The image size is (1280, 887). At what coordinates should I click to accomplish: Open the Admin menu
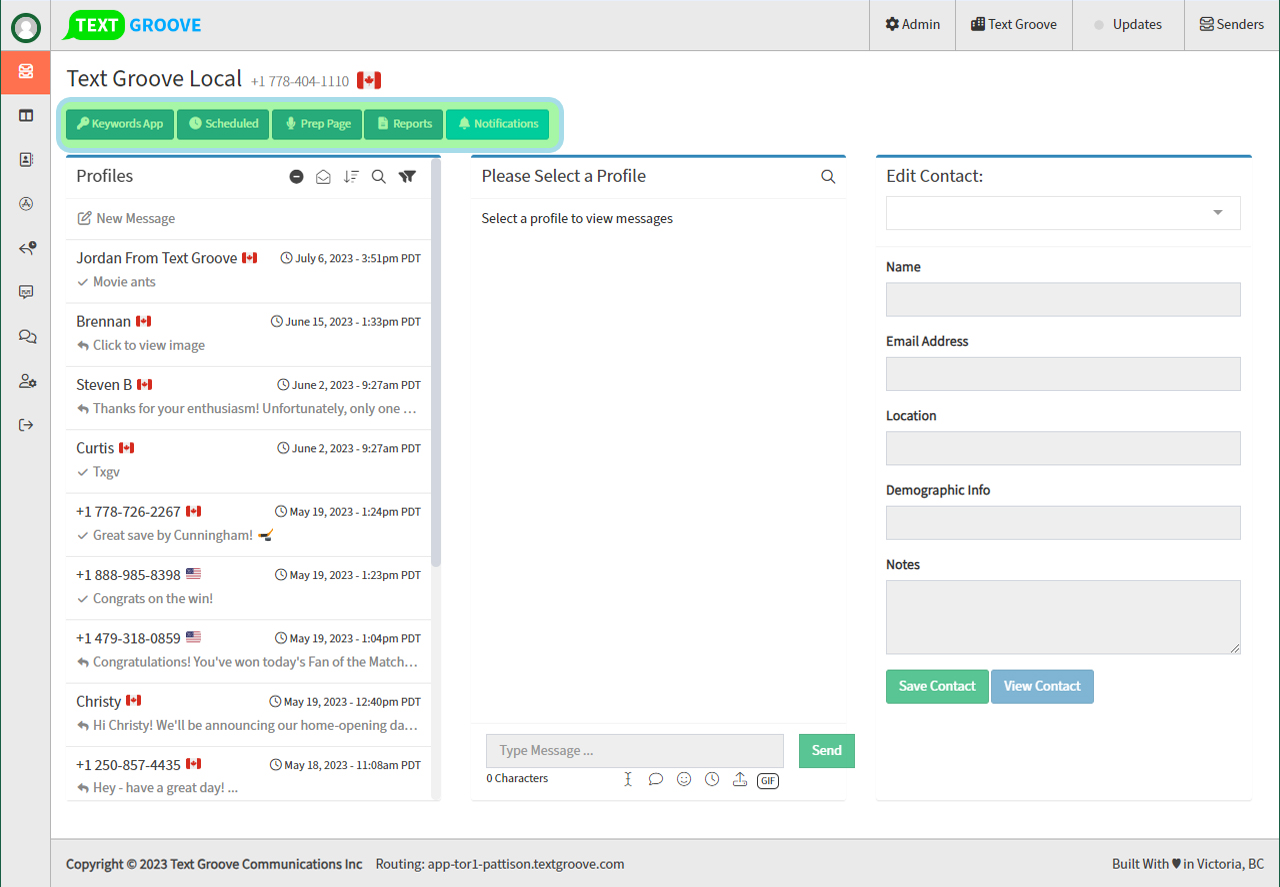tap(912, 25)
